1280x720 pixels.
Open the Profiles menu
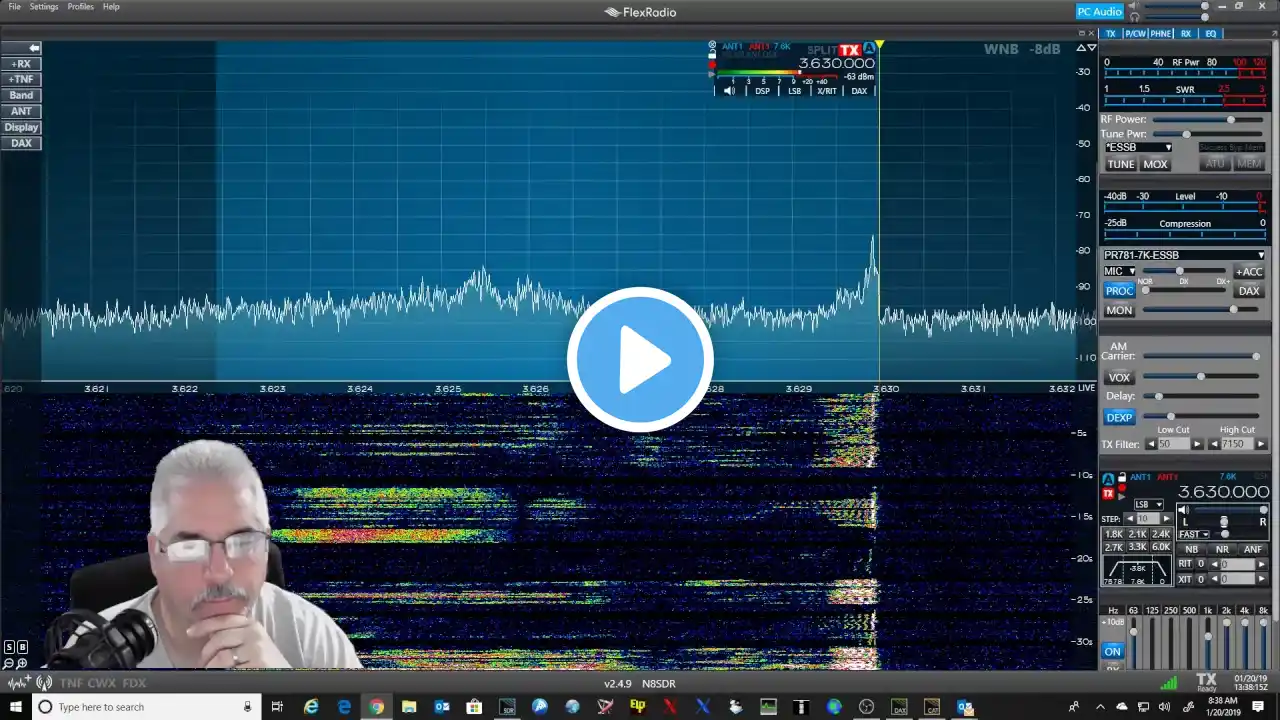(80, 7)
